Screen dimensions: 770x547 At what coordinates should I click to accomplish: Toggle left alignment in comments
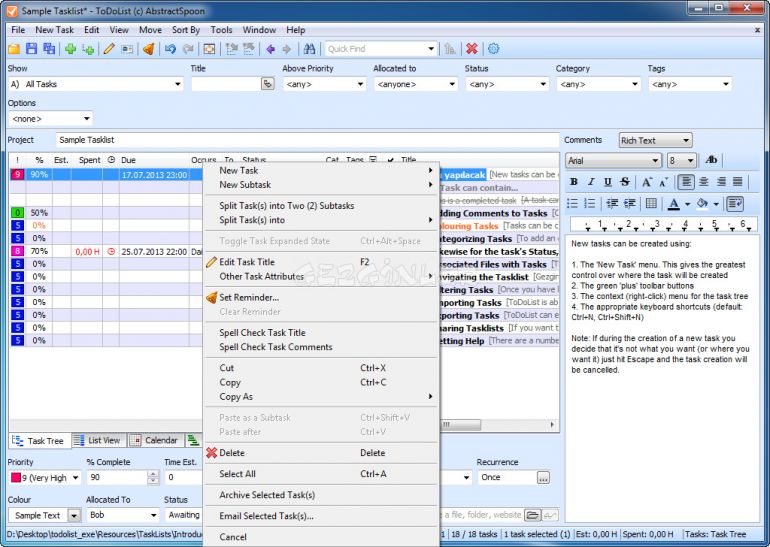686,182
